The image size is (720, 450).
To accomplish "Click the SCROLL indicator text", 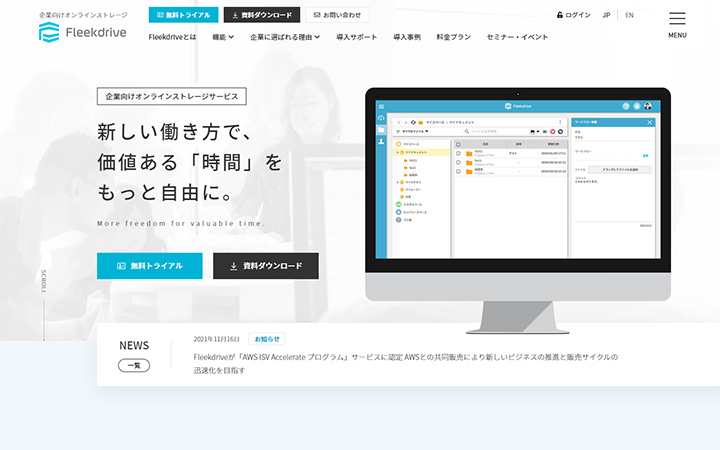I will [44, 281].
